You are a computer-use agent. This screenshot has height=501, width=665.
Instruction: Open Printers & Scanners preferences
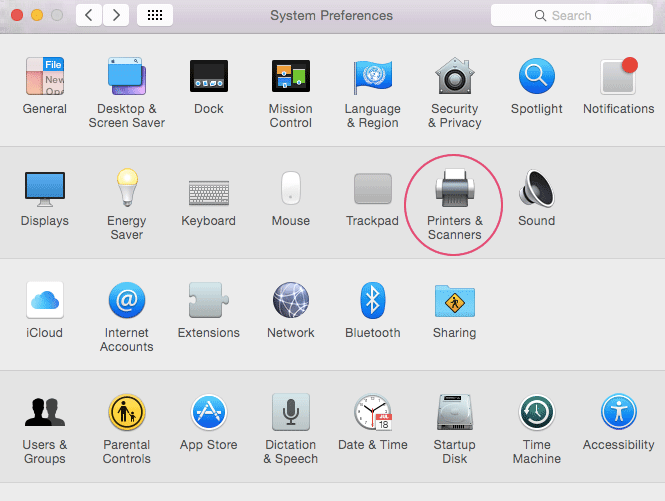[455, 190]
